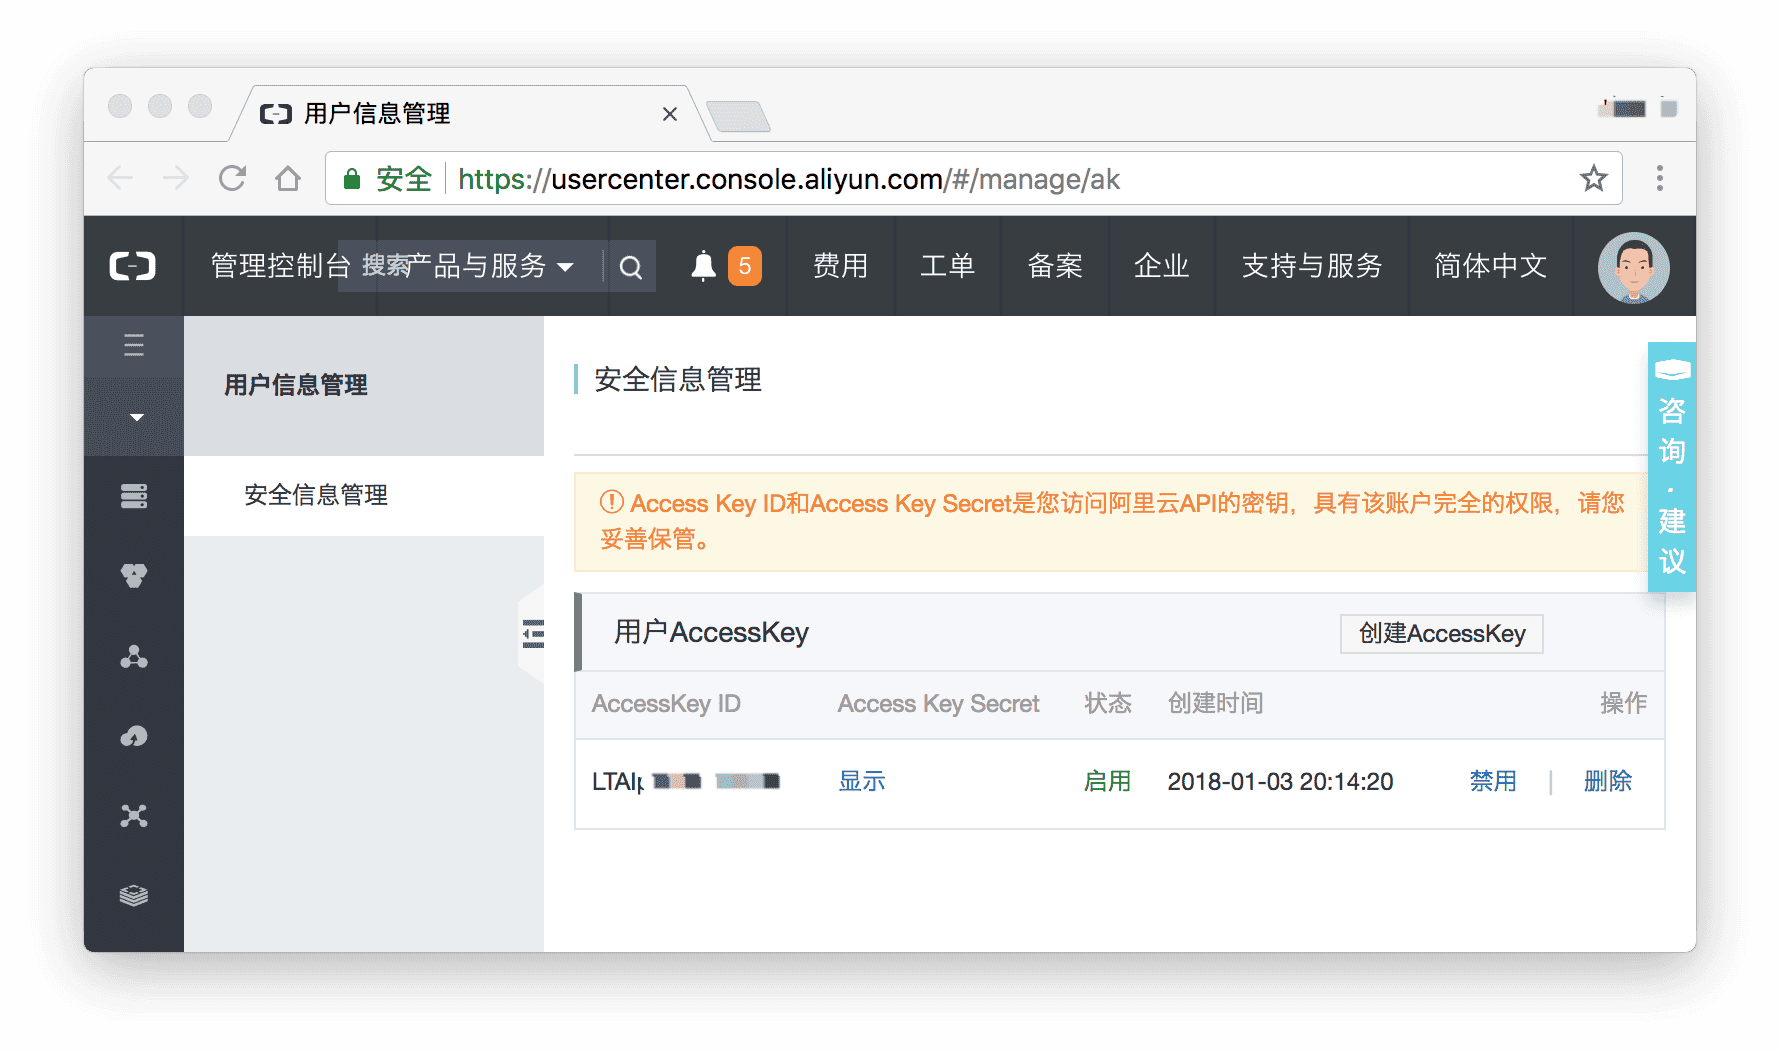The image size is (1780, 1052).
Task: Click the cross-connect icon in the sidebar
Action: click(x=133, y=816)
